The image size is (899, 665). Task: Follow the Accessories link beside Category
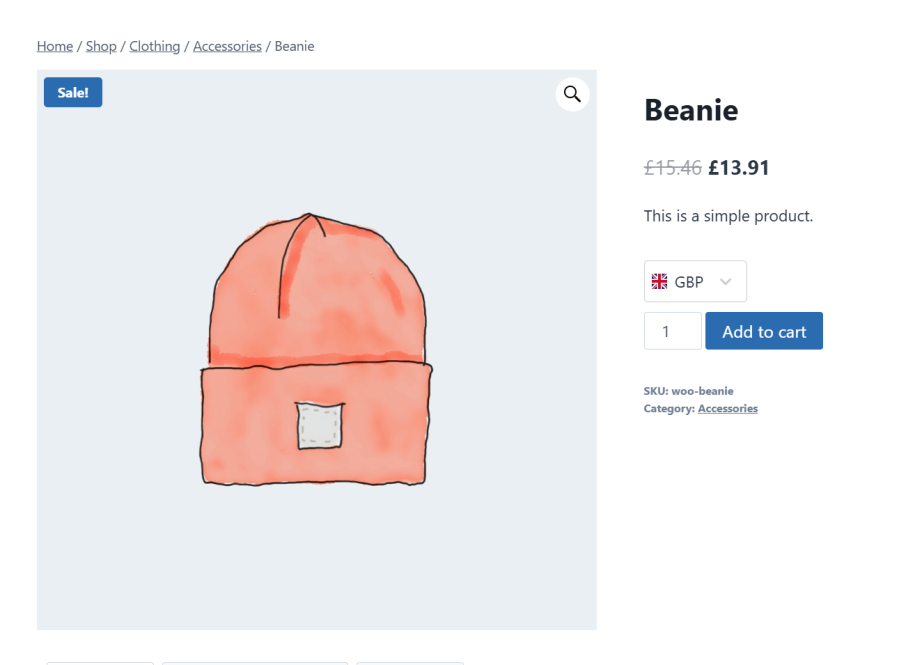tap(727, 409)
